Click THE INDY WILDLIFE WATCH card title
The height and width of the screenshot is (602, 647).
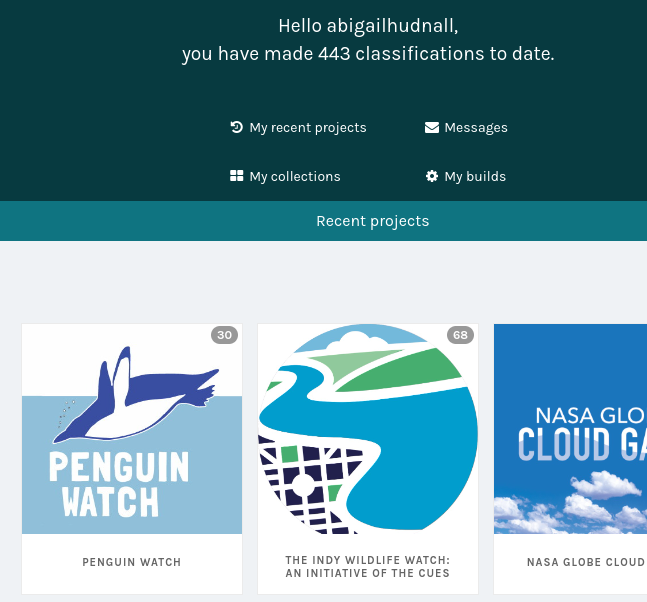click(x=368, y=567)
